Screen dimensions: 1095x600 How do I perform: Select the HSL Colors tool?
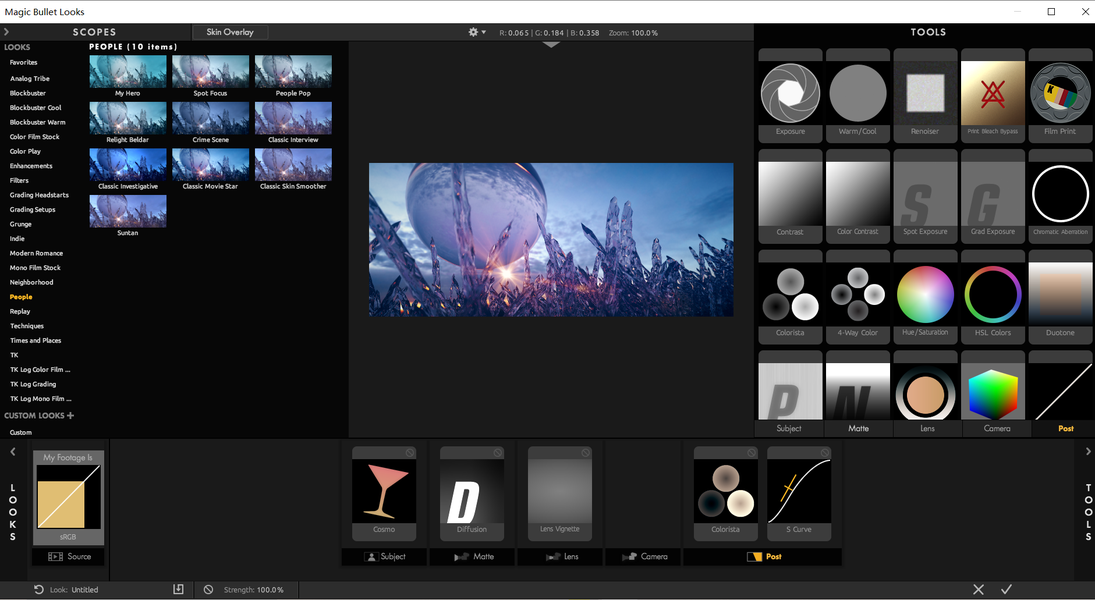tap(992, 297)
